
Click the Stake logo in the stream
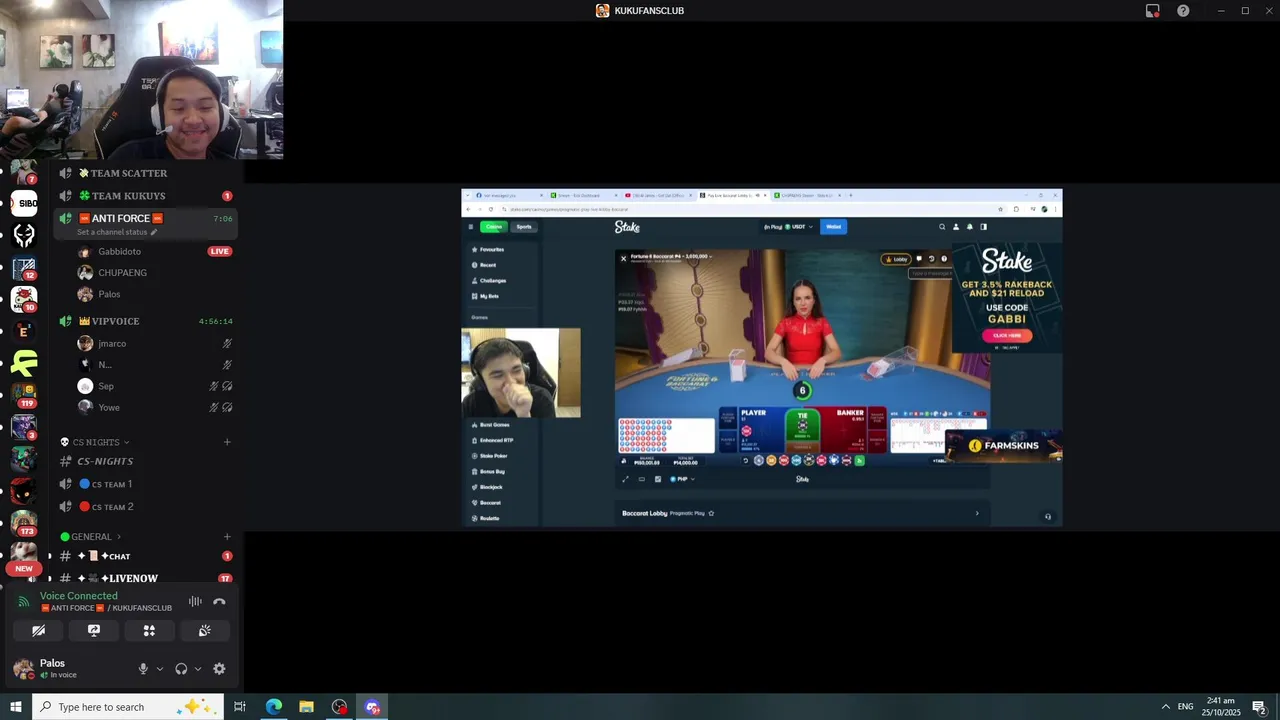[627, 227]
